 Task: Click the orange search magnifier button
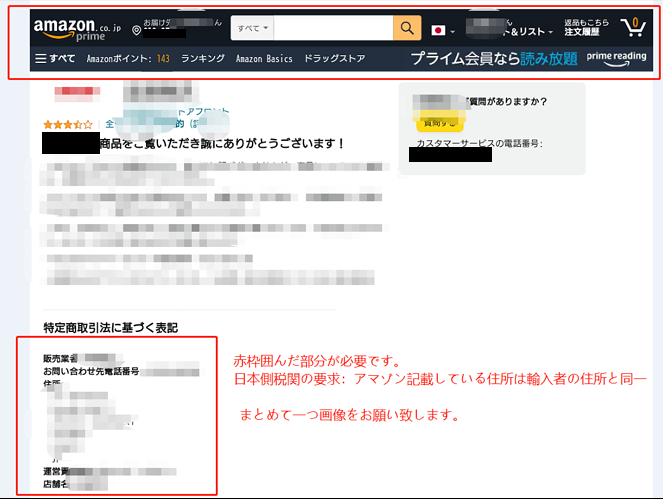(x=407, y=27)
